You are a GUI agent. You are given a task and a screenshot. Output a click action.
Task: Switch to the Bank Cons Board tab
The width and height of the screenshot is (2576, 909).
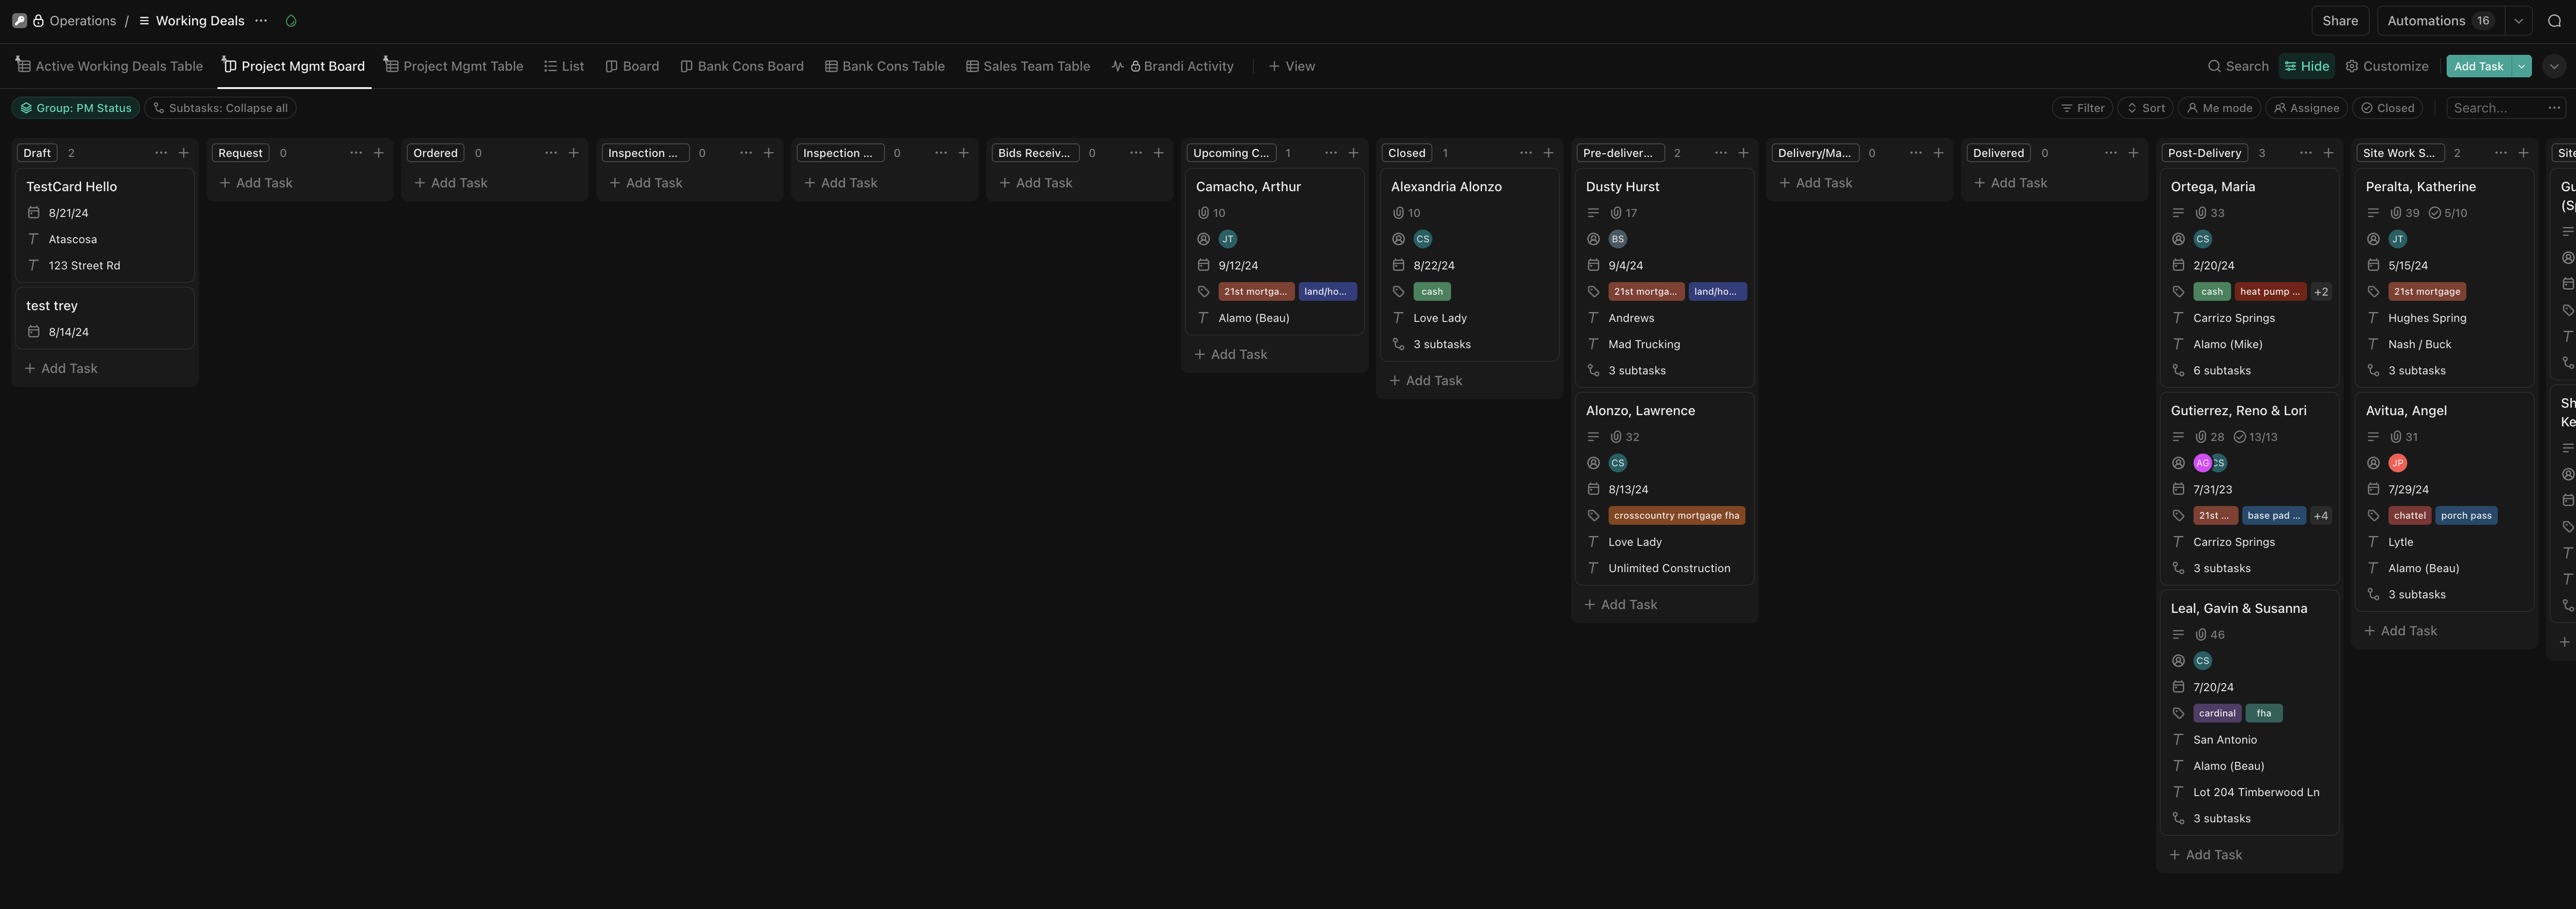click(742, 66)
